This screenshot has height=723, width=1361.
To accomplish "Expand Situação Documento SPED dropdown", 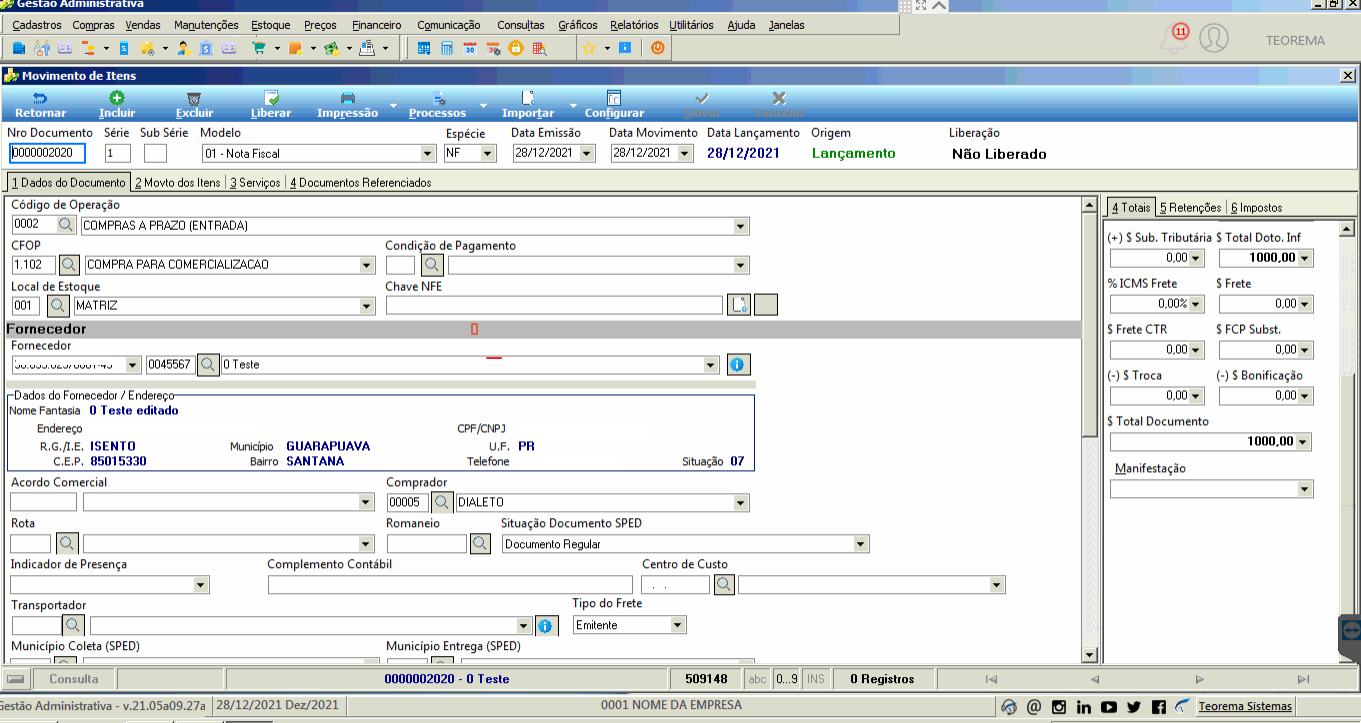I will coord(861,544).
